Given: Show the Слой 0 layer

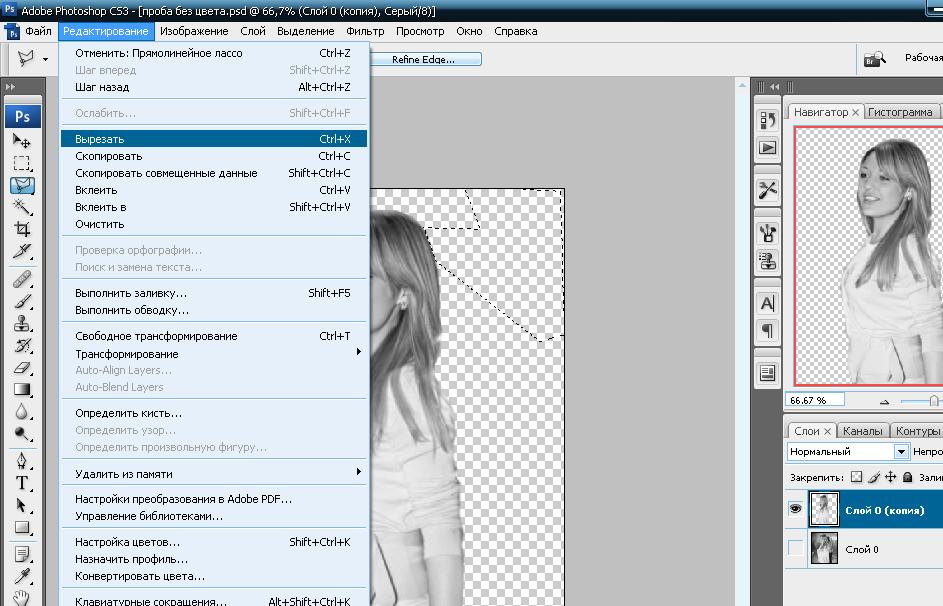Looking at the screenshot, I should point(795,548).
